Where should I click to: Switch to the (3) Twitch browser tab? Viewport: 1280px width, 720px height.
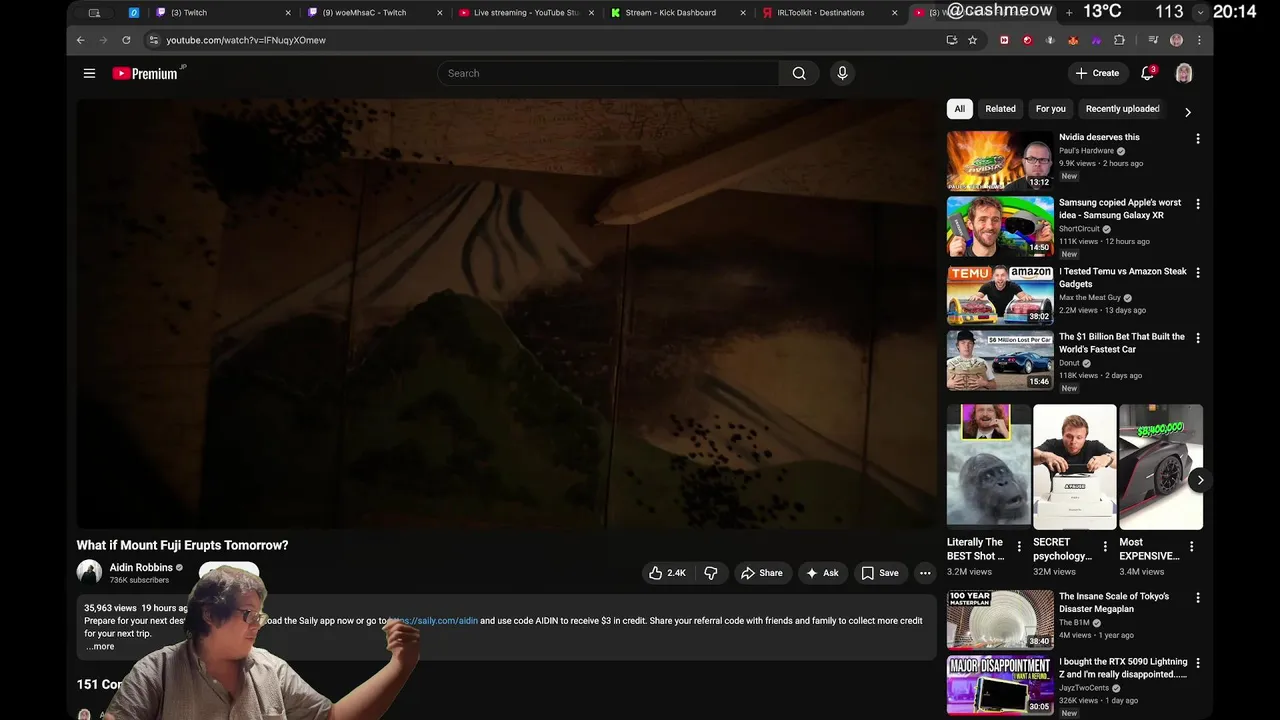click(224, 13)
